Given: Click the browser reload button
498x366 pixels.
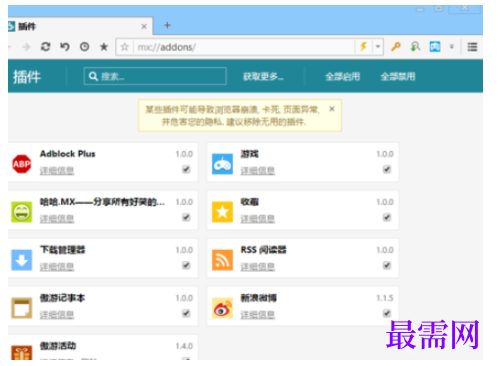Looking at the screenshot, I should pyautogui.click(x=46, y=47).
